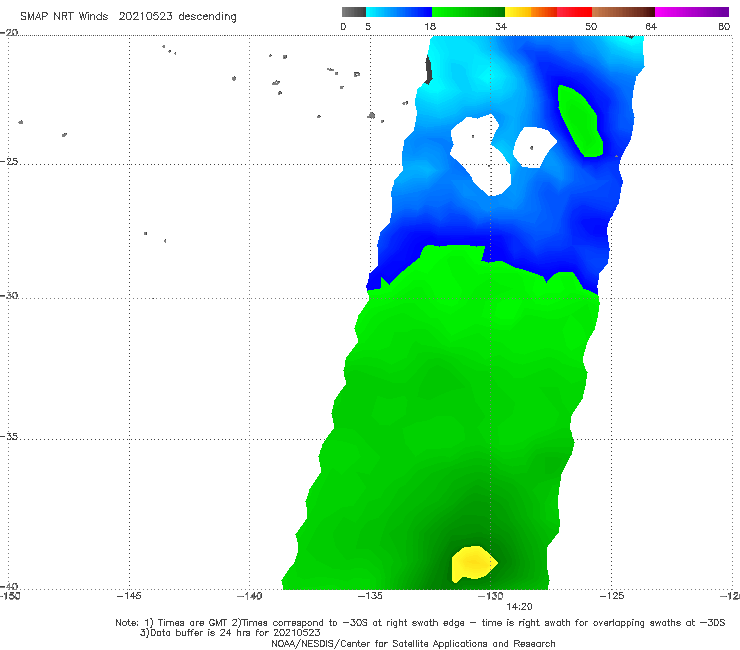Click the longitude label -130

[x=491, y=596]
